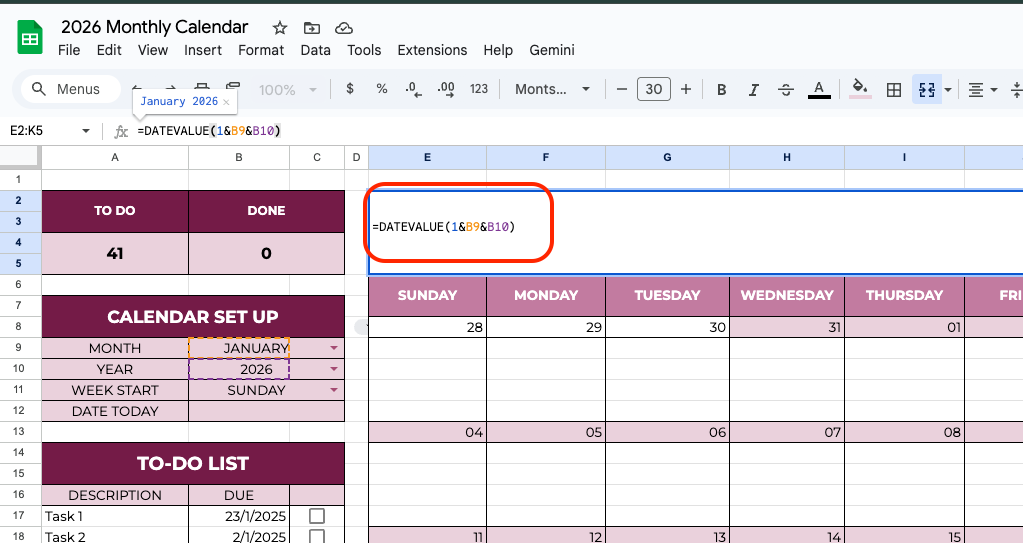Viewport: 1023px width, 543px height.
Task: Click the vertical align icon
Action: [1016, 89]
